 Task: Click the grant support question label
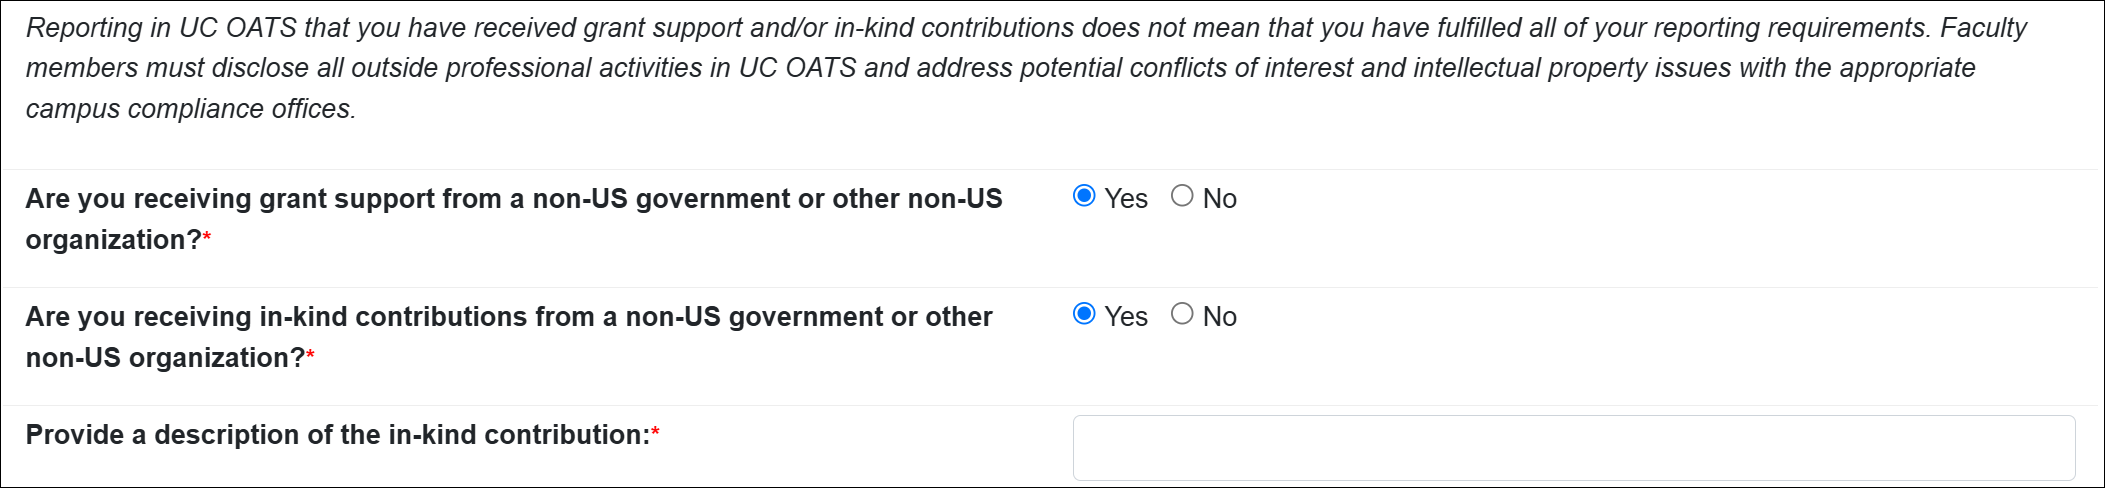tap(513, 199)
